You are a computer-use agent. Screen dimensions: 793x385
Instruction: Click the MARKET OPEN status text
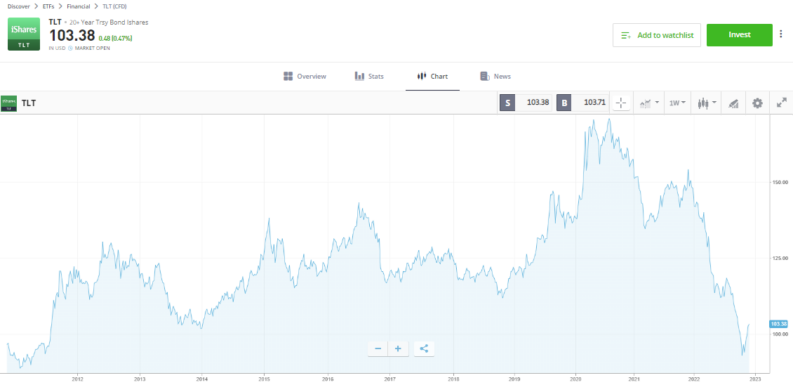click(93, 48)
